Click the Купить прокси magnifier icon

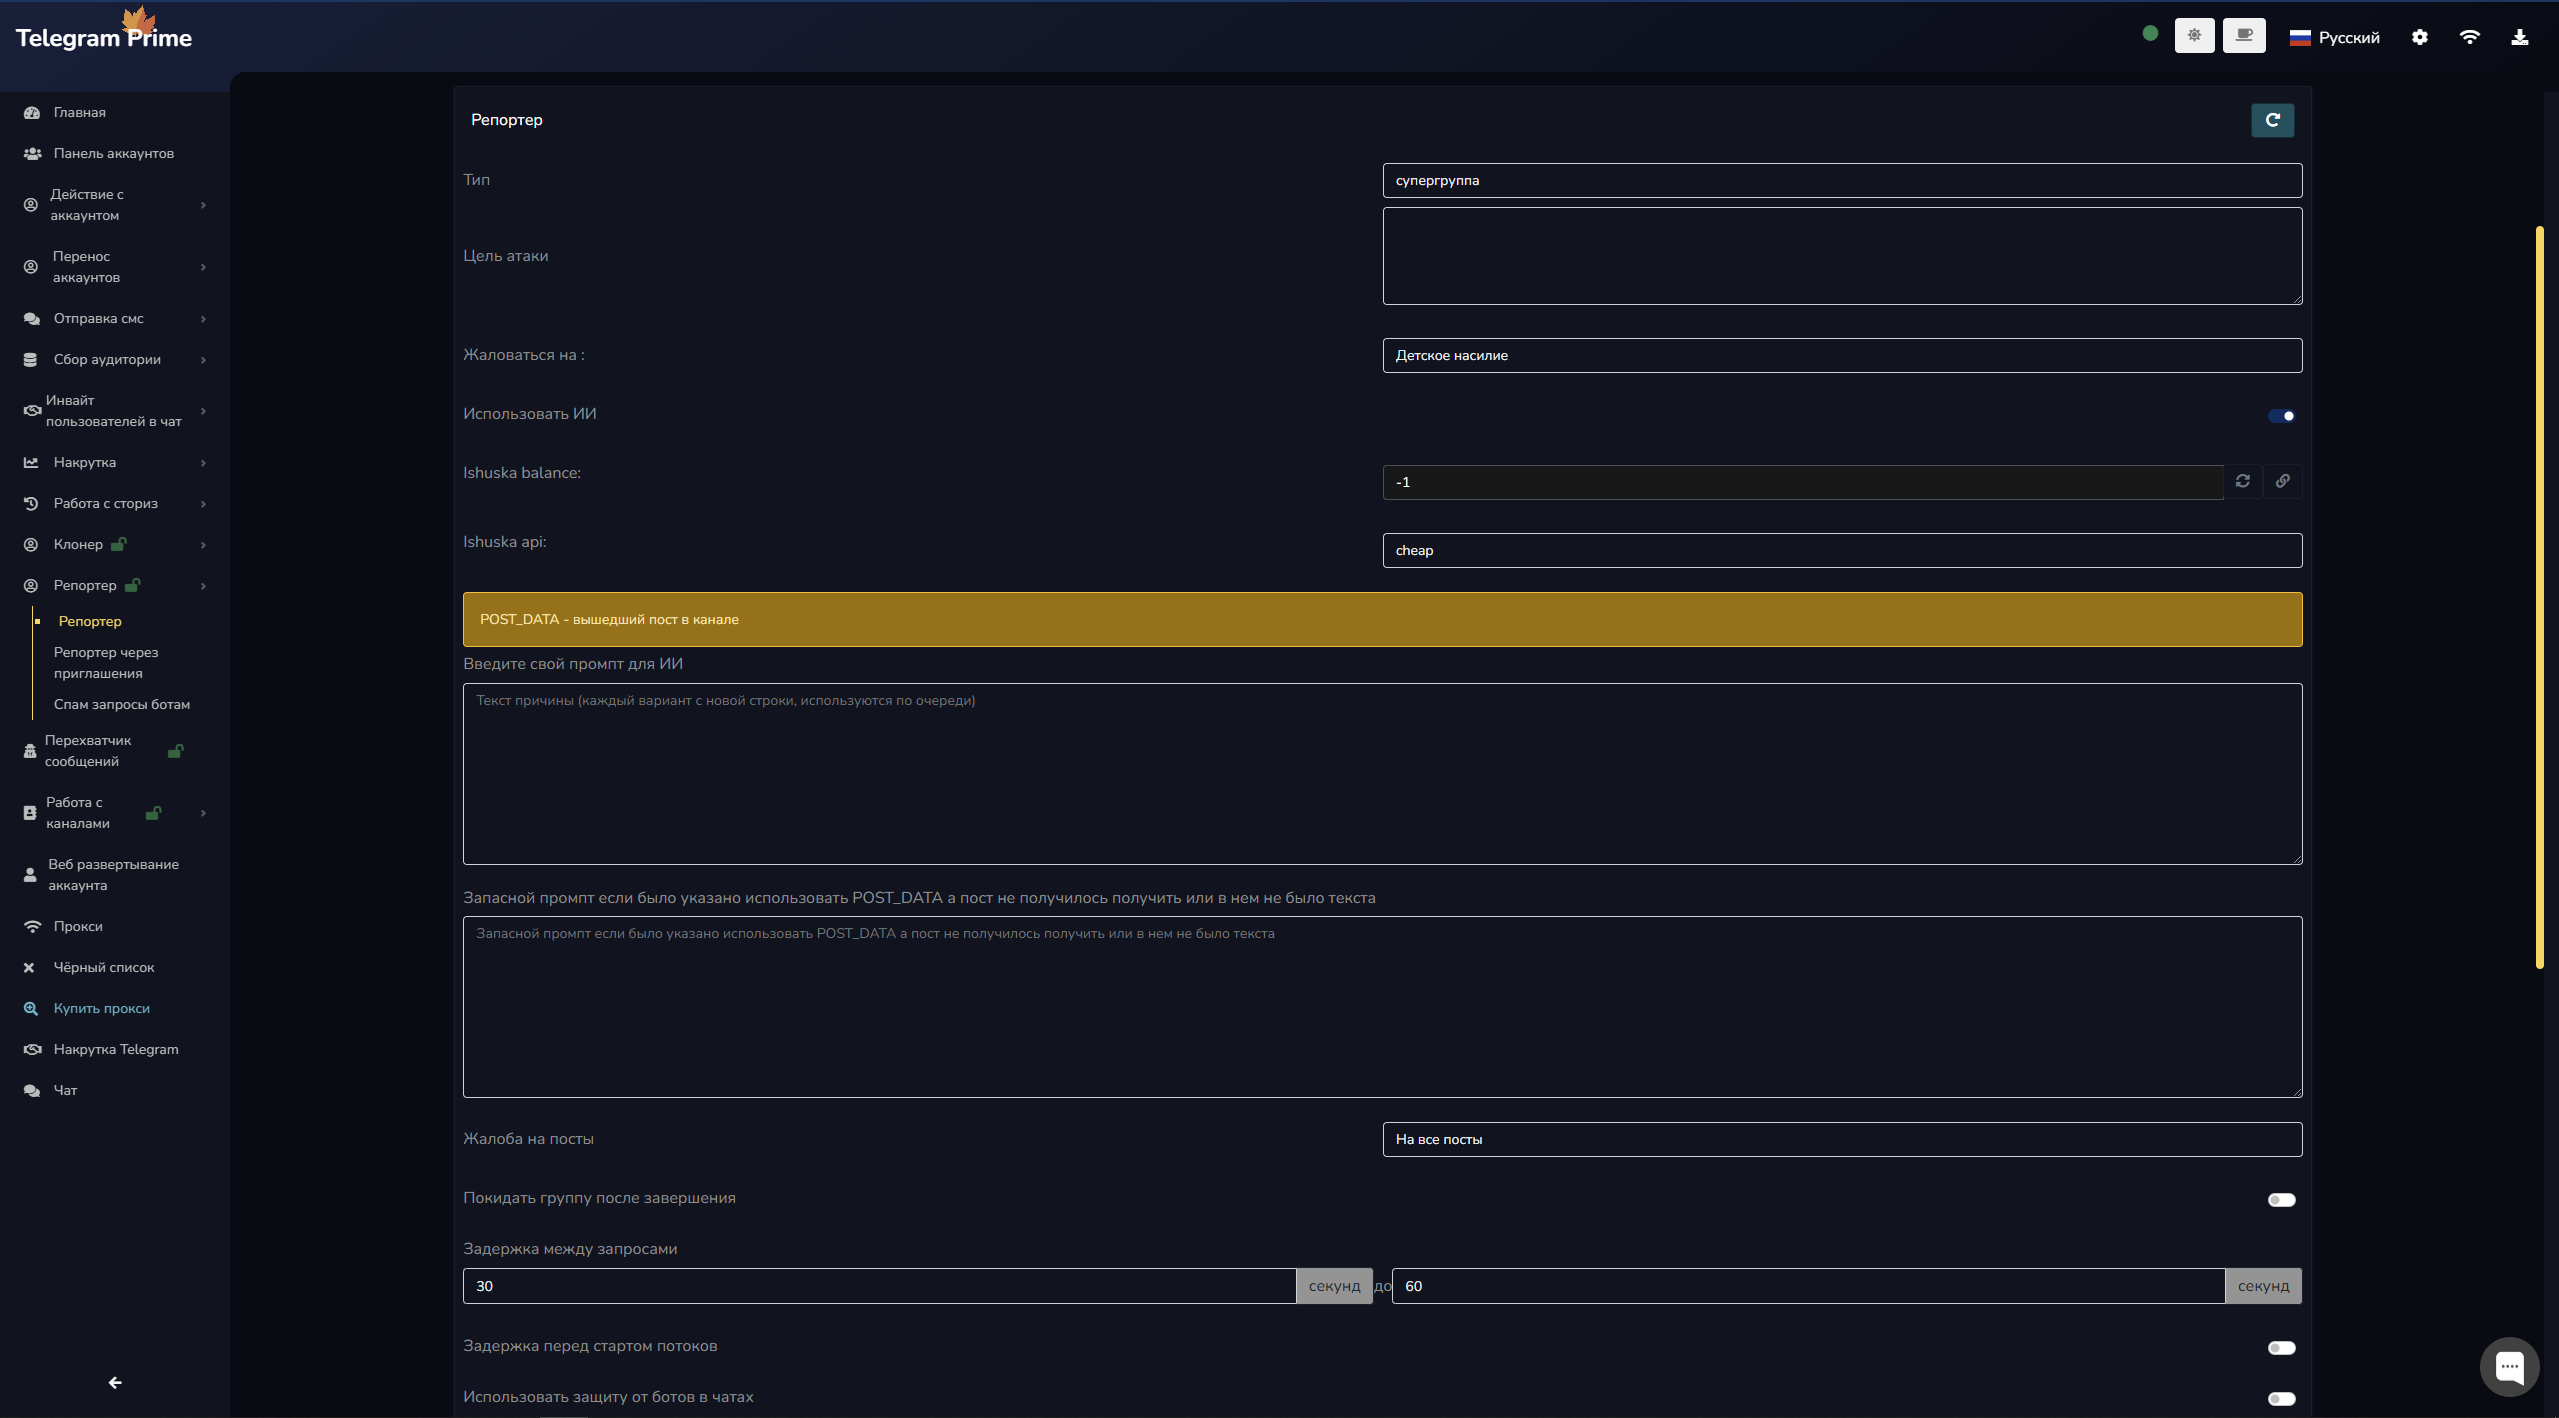[x=31, y=1009]
